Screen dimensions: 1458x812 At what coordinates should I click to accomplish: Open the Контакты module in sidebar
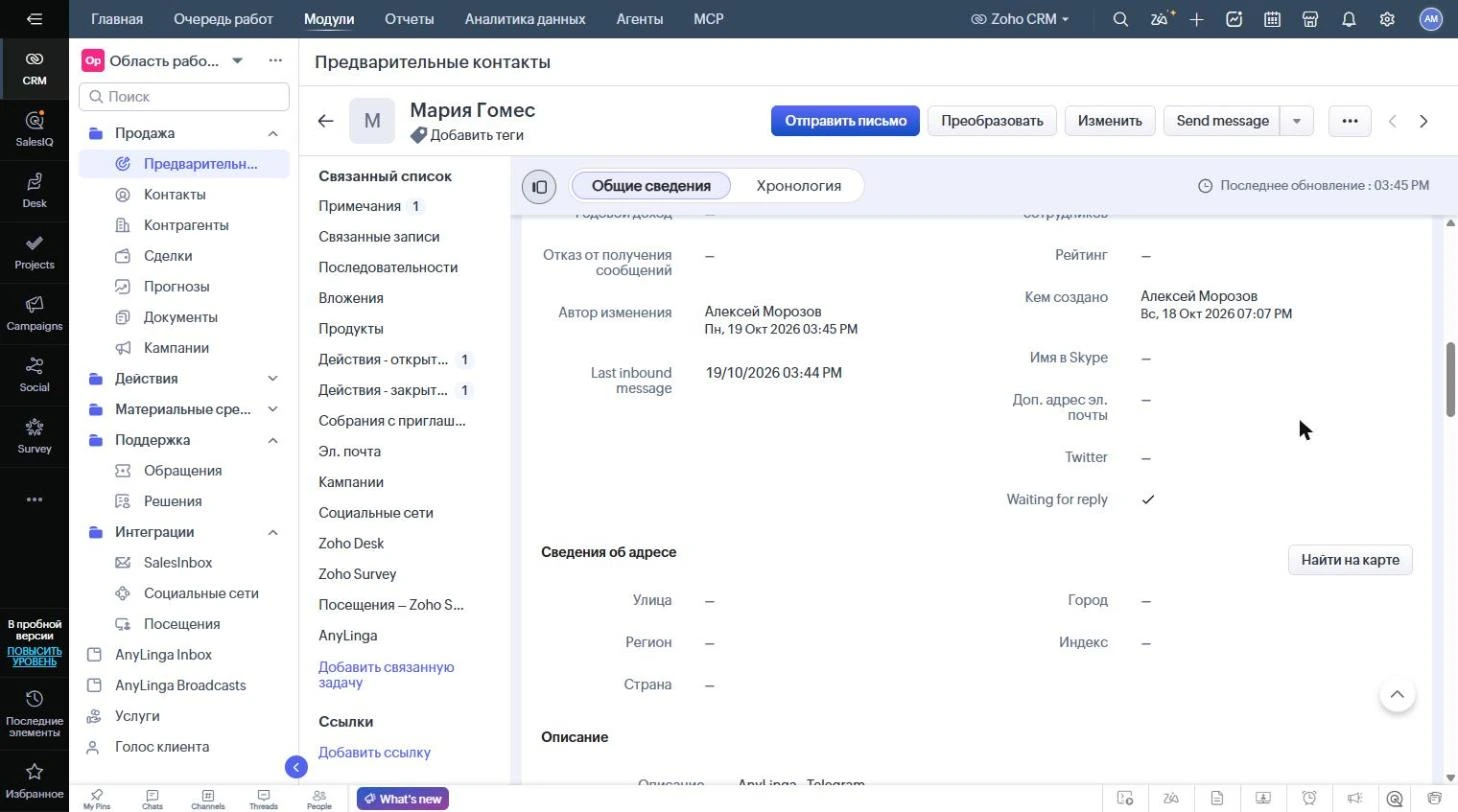click(175, 194)
